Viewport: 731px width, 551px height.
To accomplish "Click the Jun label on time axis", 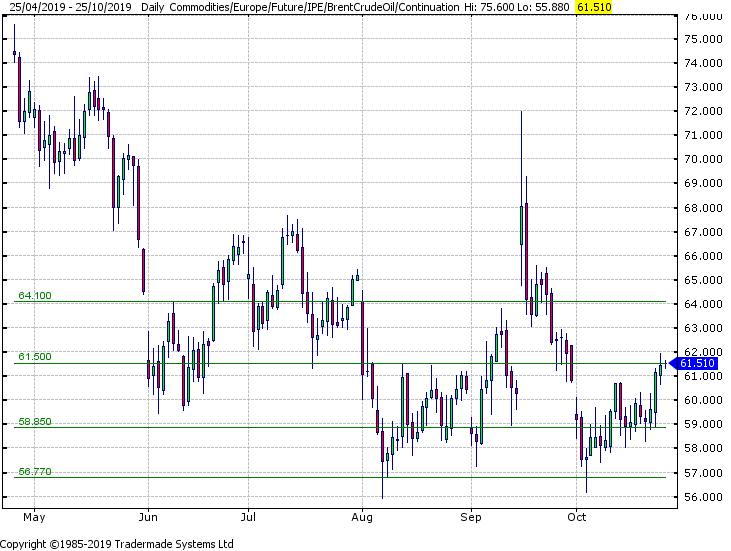I will (148, 517).
